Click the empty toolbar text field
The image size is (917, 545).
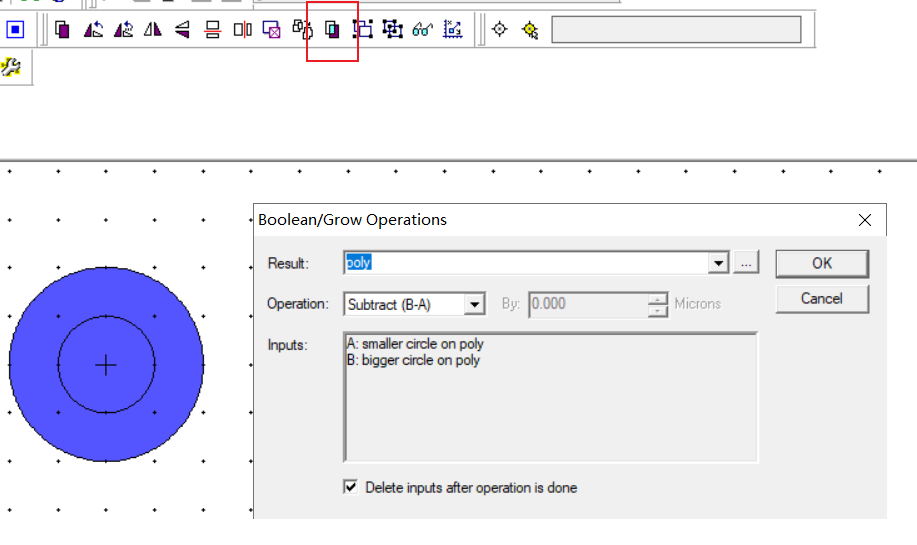point(676,29)
